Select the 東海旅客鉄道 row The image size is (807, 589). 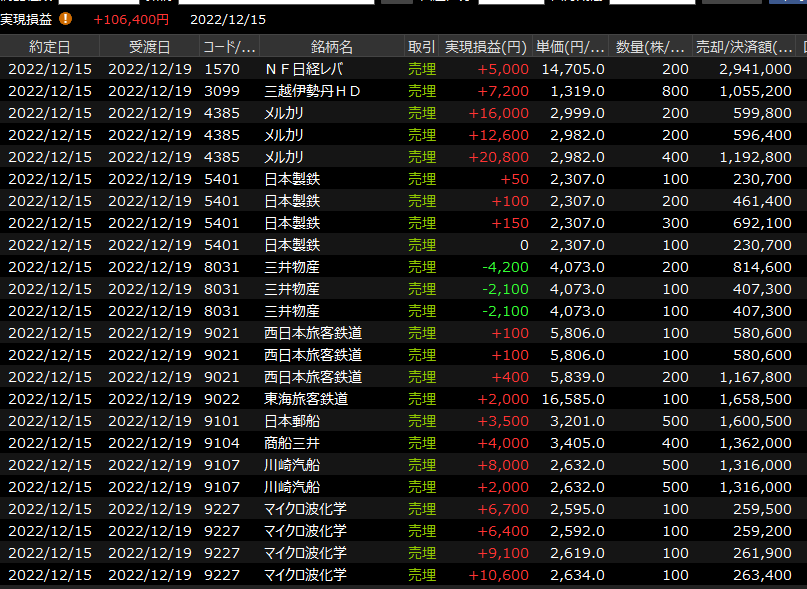click(x=306, y=399)
